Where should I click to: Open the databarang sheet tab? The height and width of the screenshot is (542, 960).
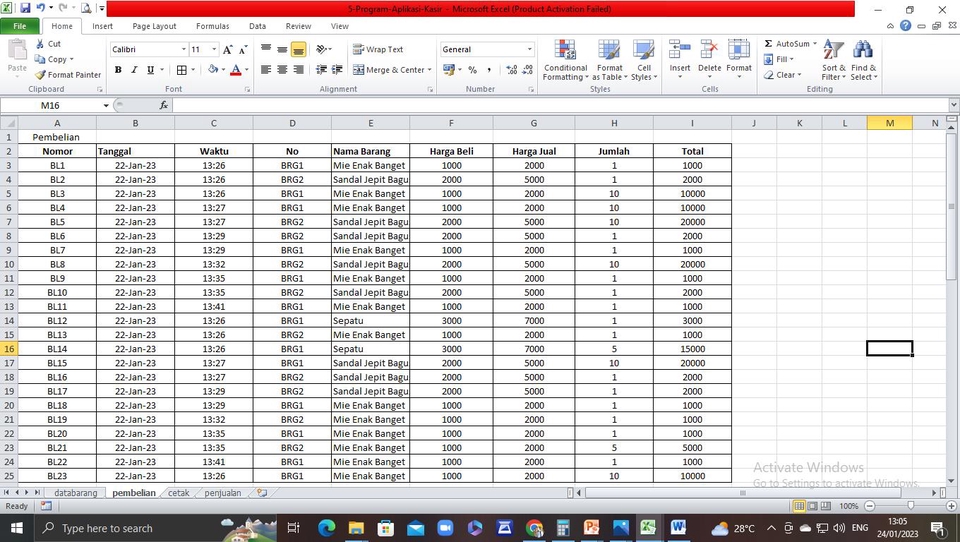pyautogui.click(x=75, y=492)
